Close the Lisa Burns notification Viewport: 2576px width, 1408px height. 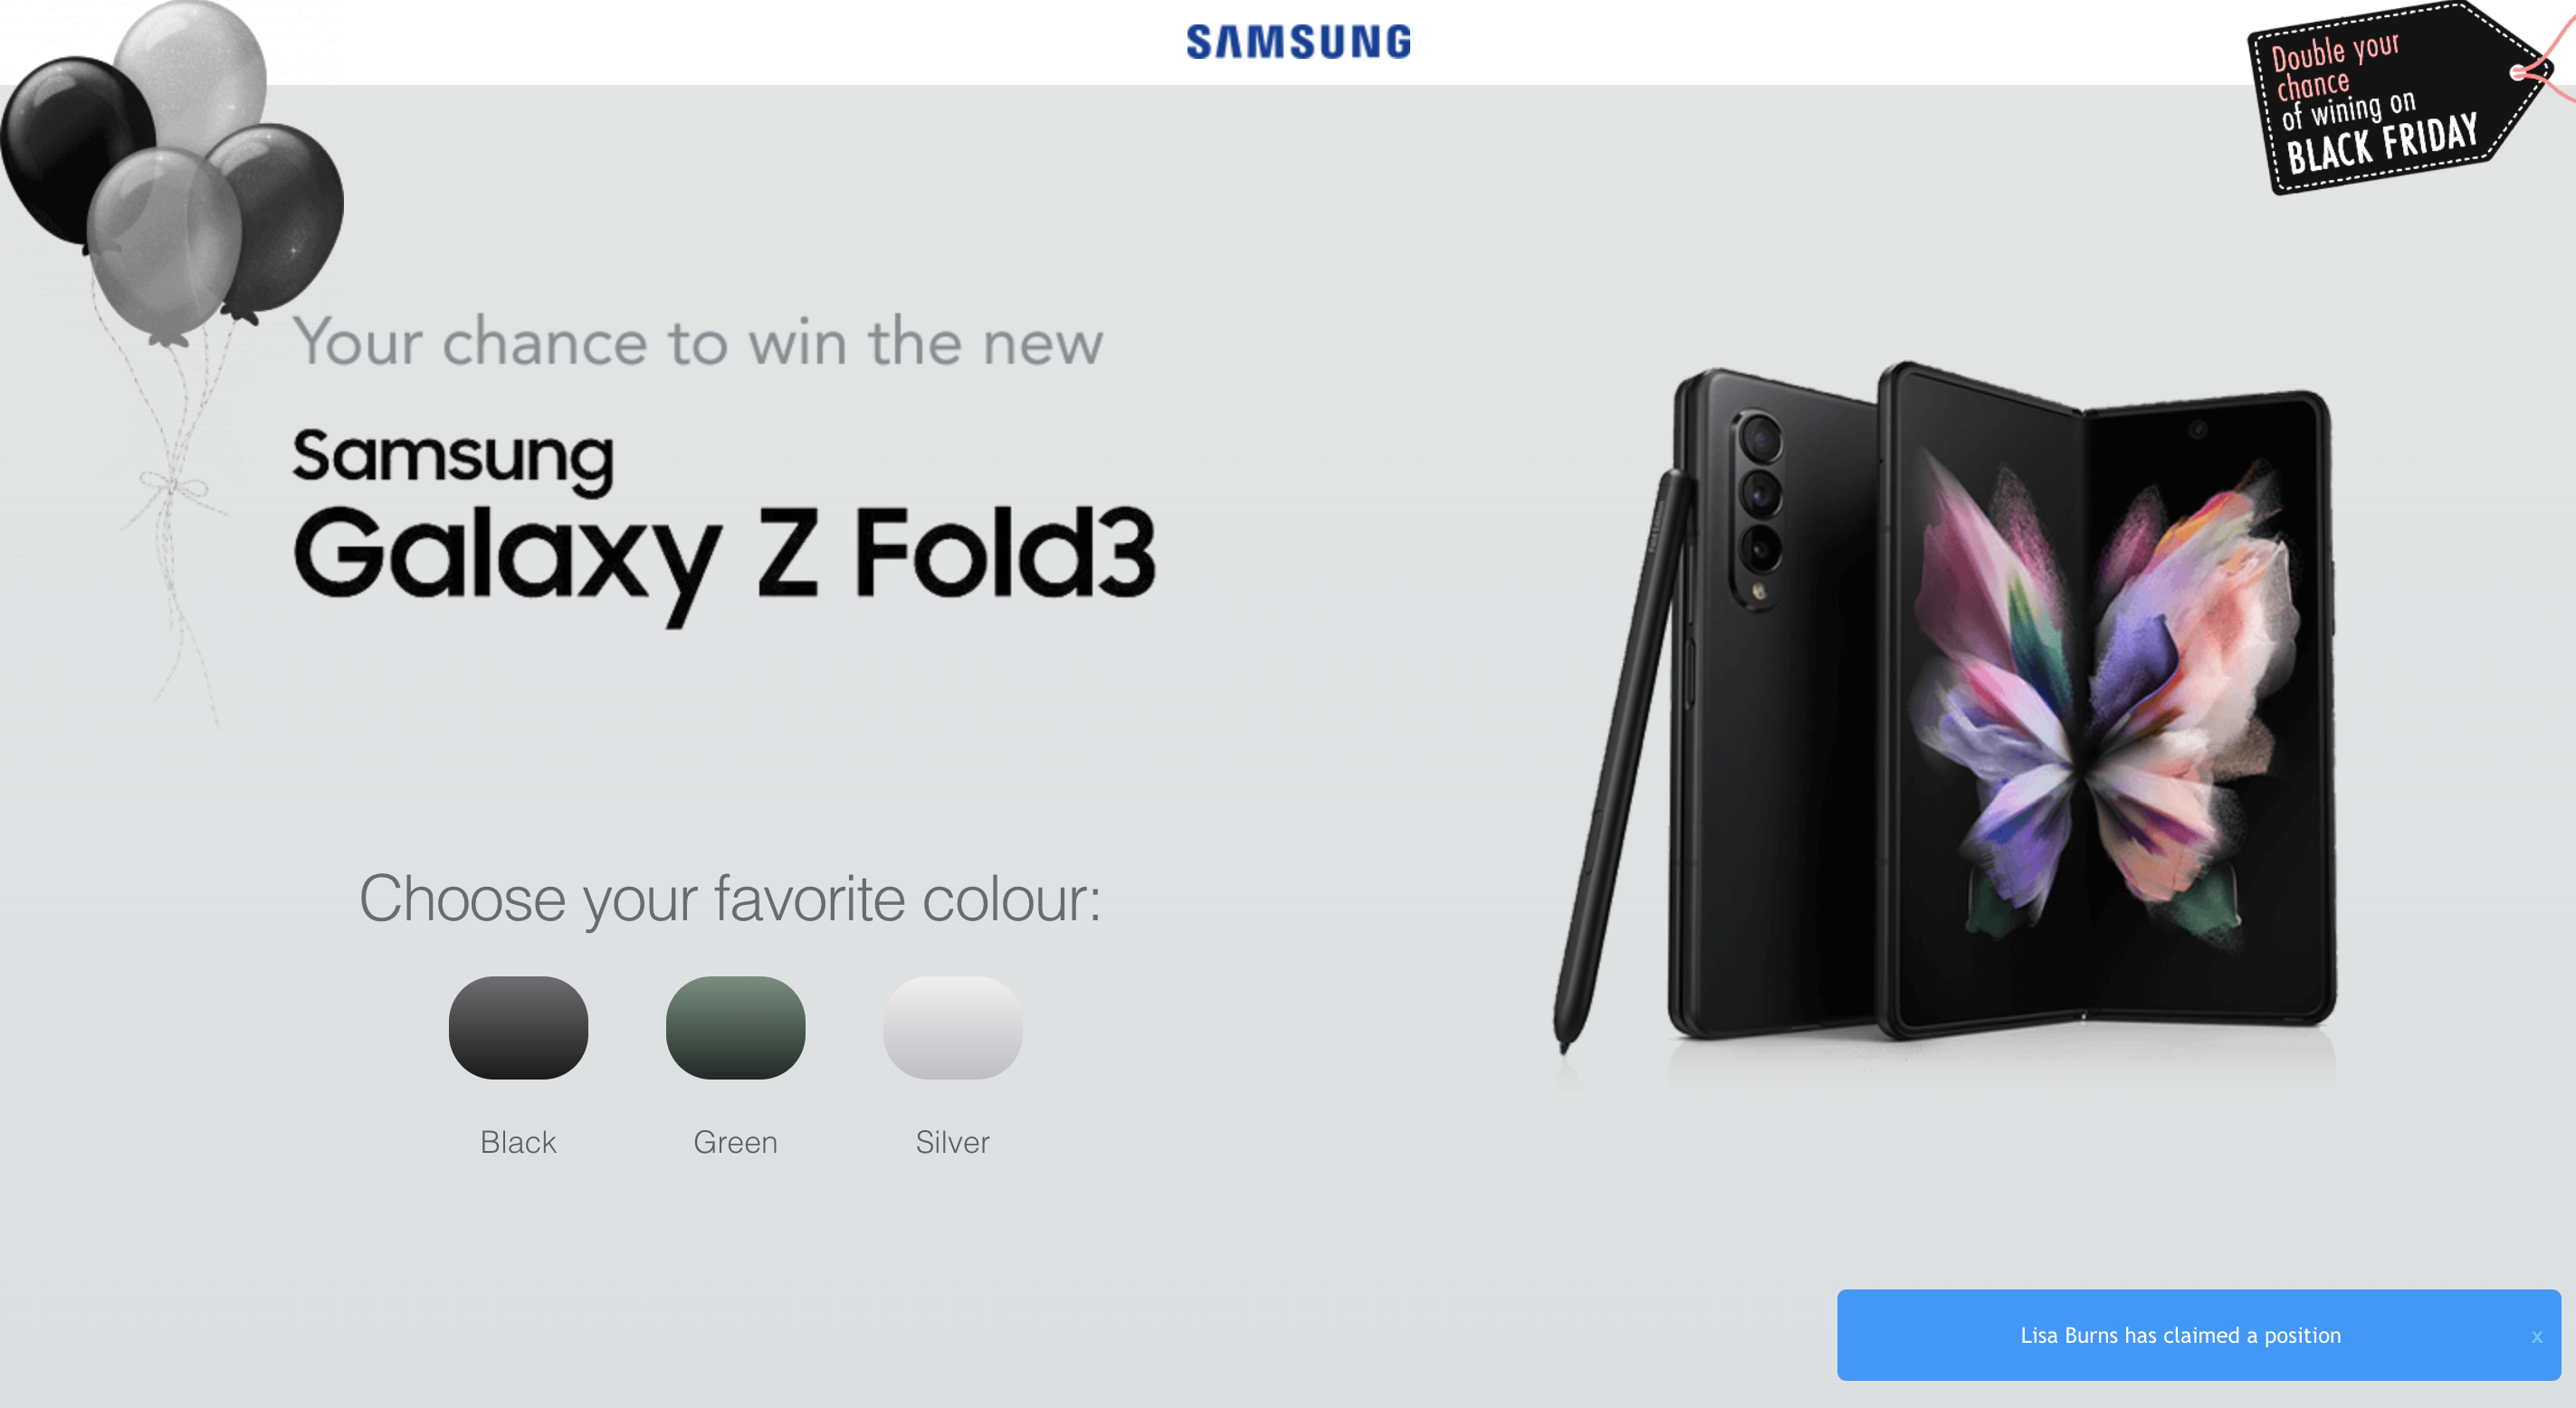2536,1336
